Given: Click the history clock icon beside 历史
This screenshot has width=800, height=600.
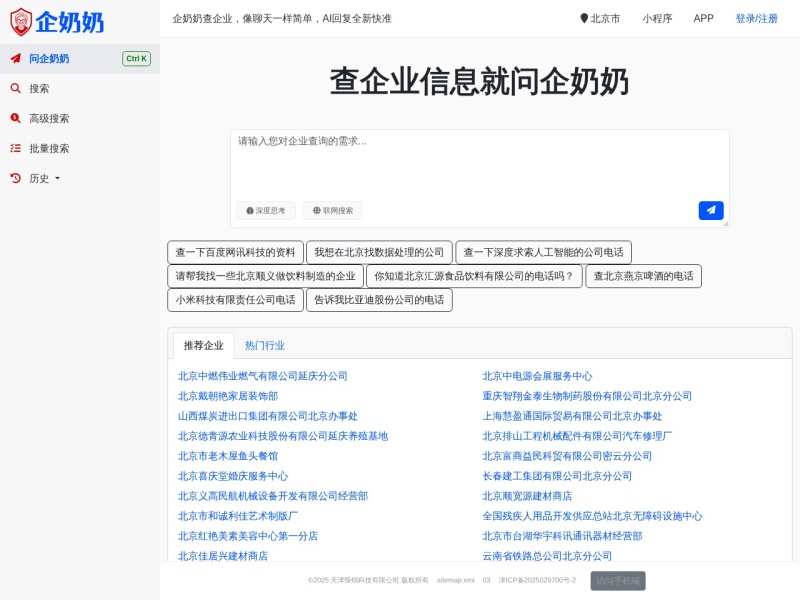Looking at the screenshot, I should [16, 178].
